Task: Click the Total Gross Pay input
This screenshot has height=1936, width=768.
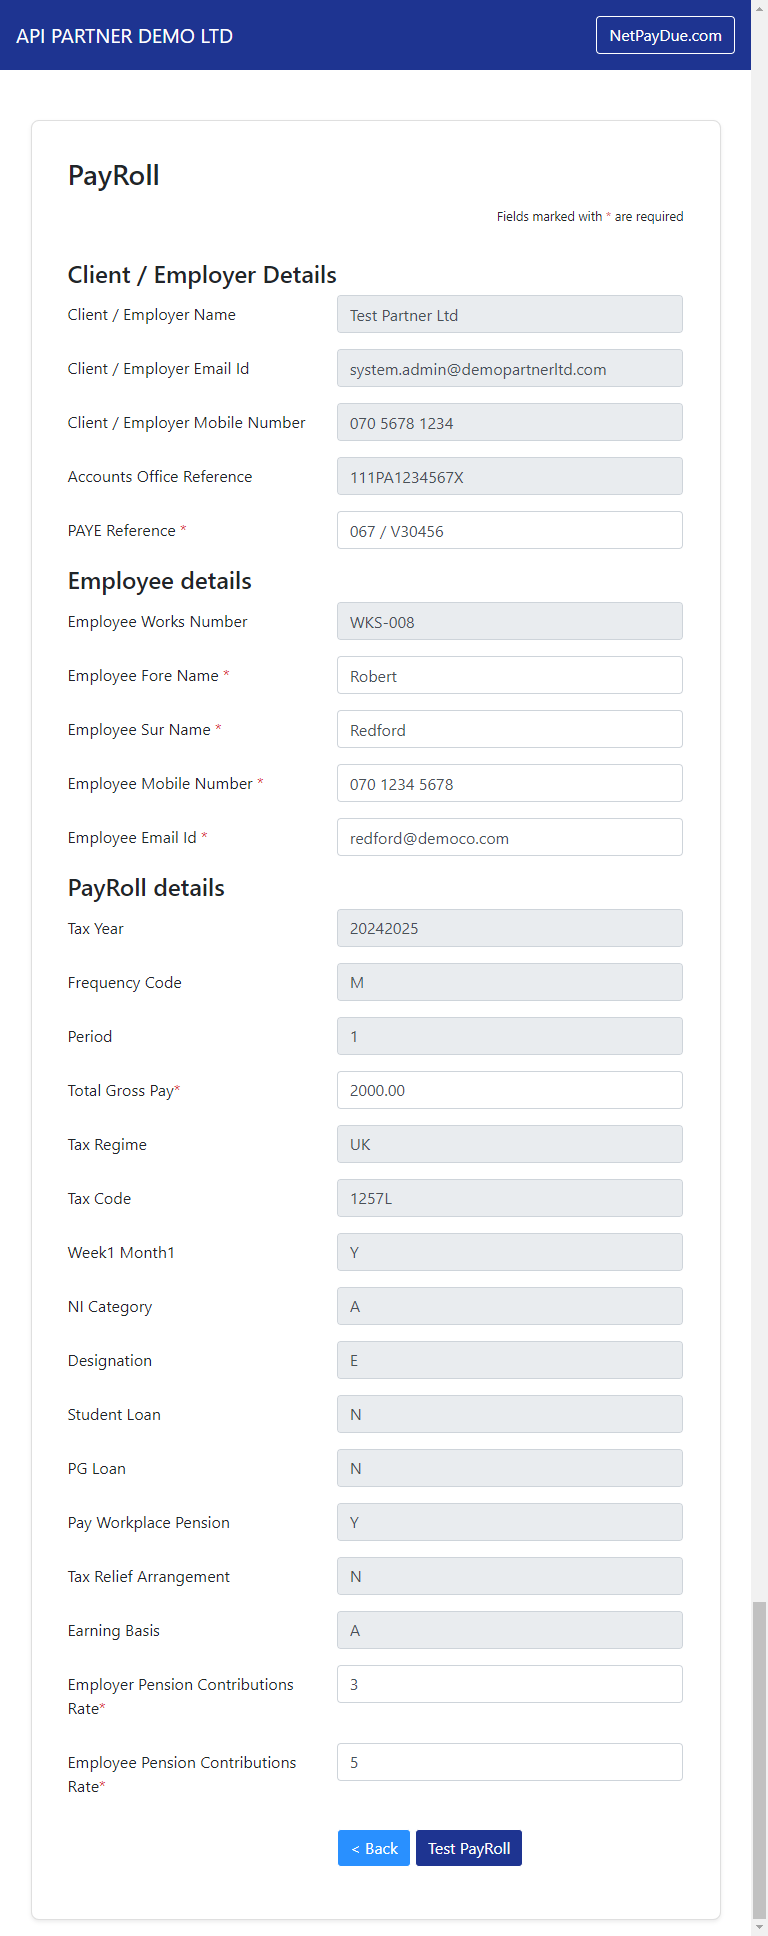Action: click(x=510, y=1090)
